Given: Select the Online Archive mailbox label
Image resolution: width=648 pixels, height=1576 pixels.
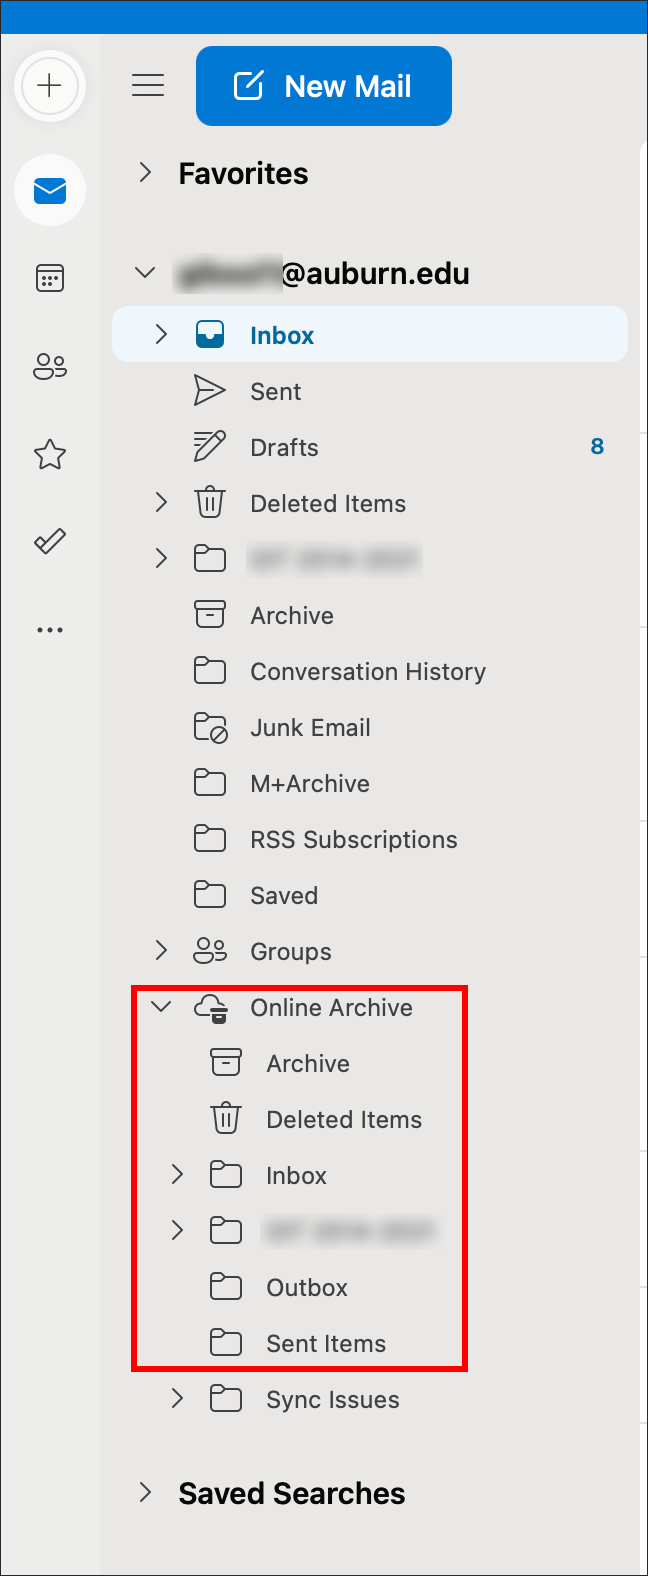Looking at the screenshot, I should click(331, 1008).
